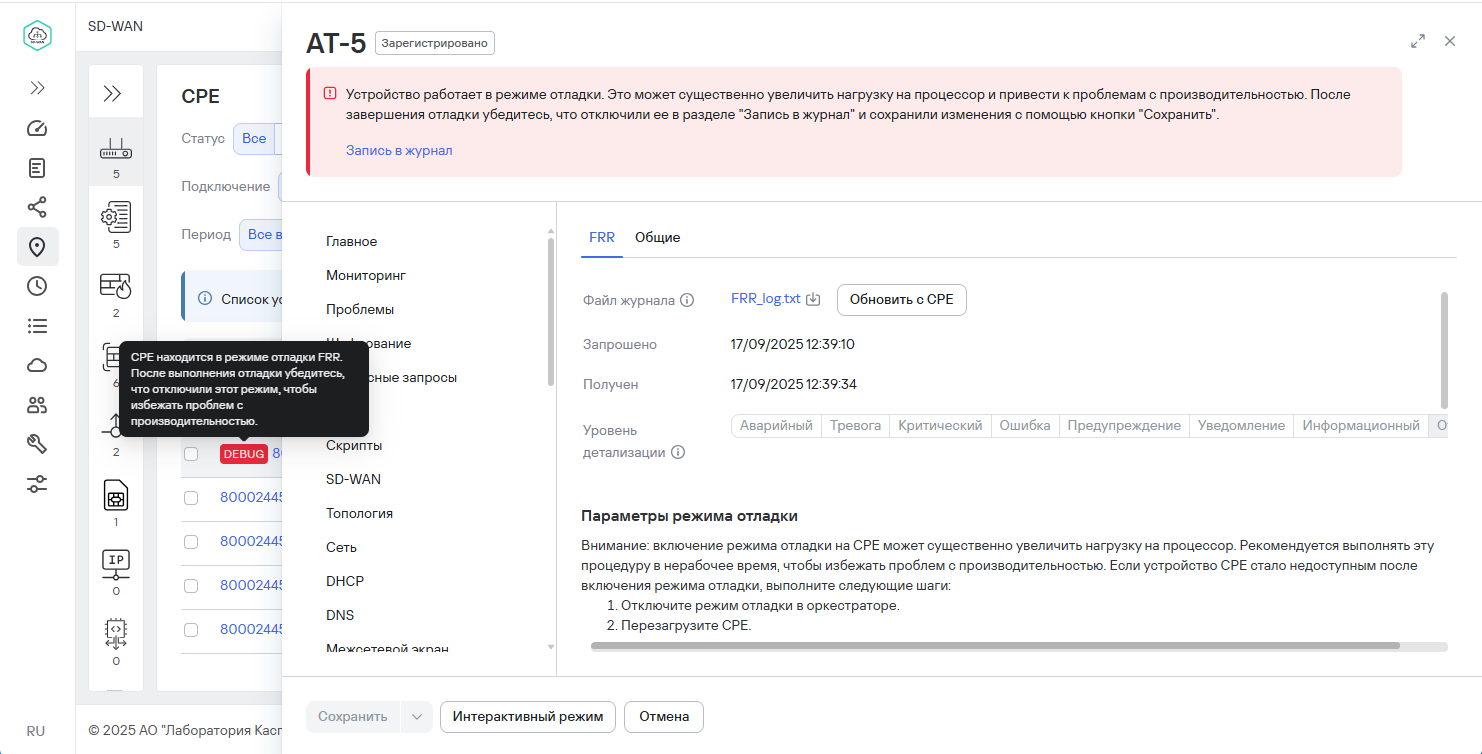1482x754 pixels.
Task: Expand the secondary CPE sidebar chevrons
Action: 113,94
